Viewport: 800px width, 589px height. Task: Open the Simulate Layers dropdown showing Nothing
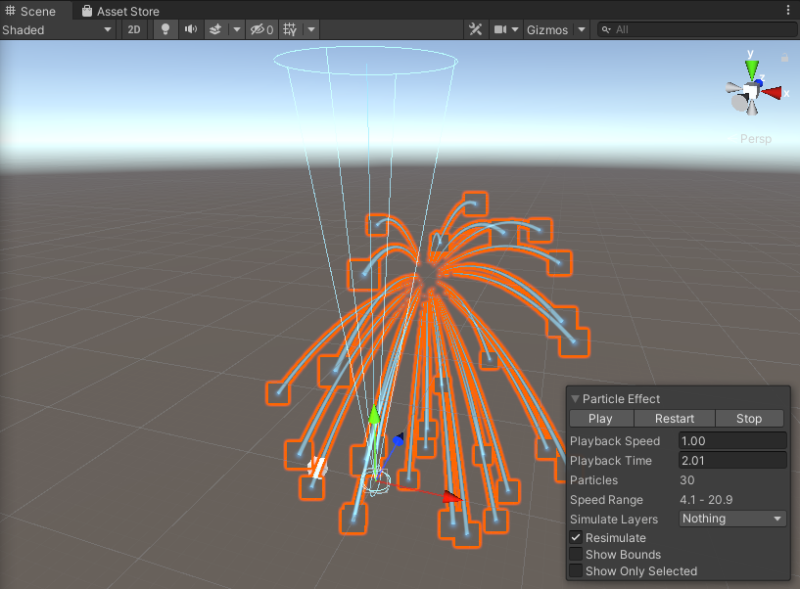732,519
